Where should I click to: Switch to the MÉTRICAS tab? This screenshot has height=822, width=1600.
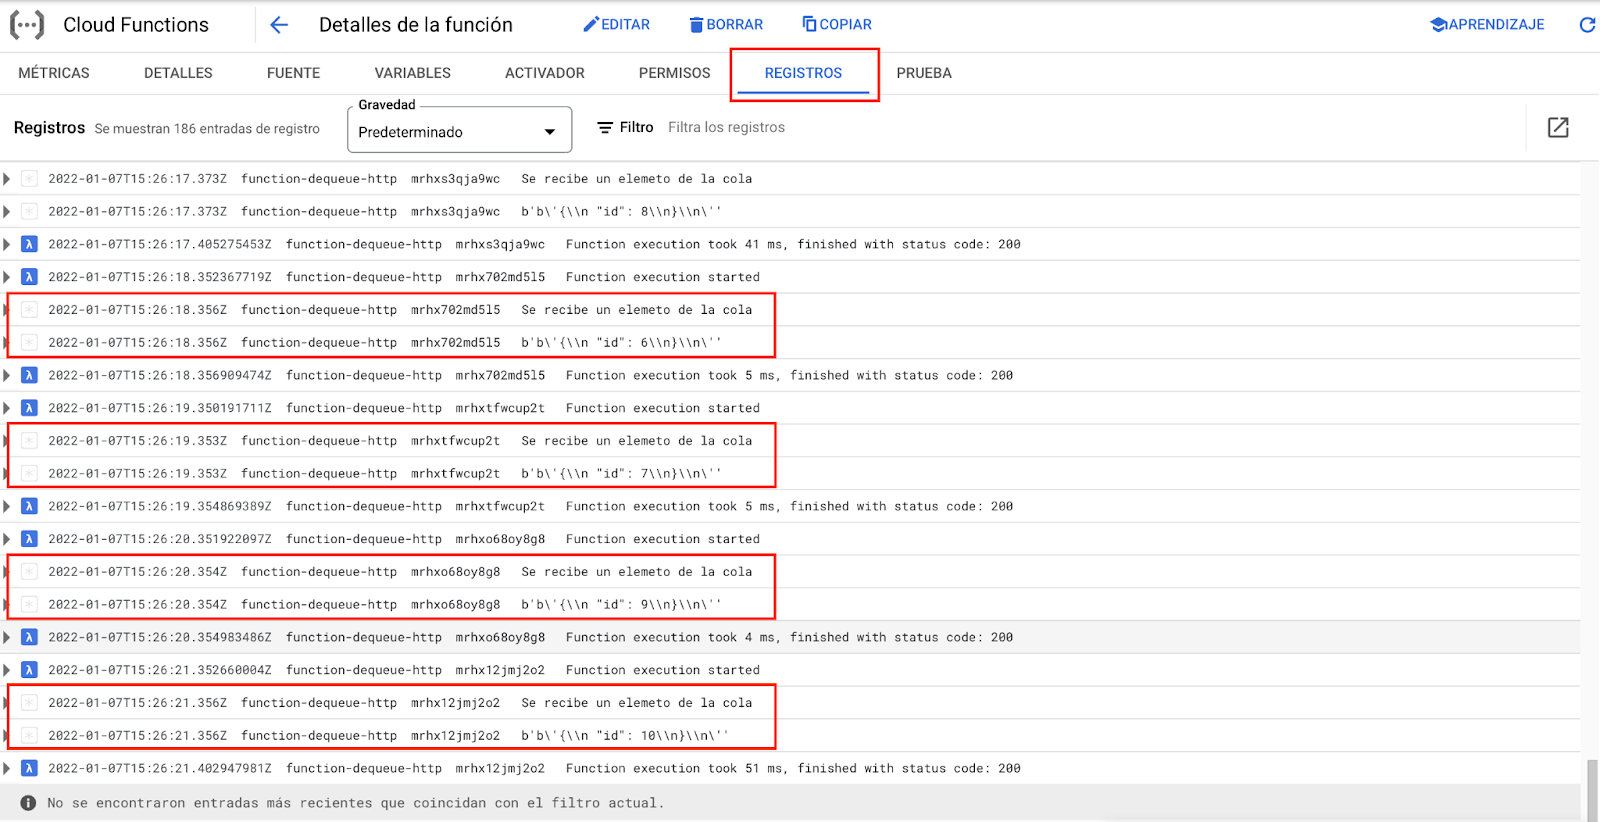(x=54, y=73)
